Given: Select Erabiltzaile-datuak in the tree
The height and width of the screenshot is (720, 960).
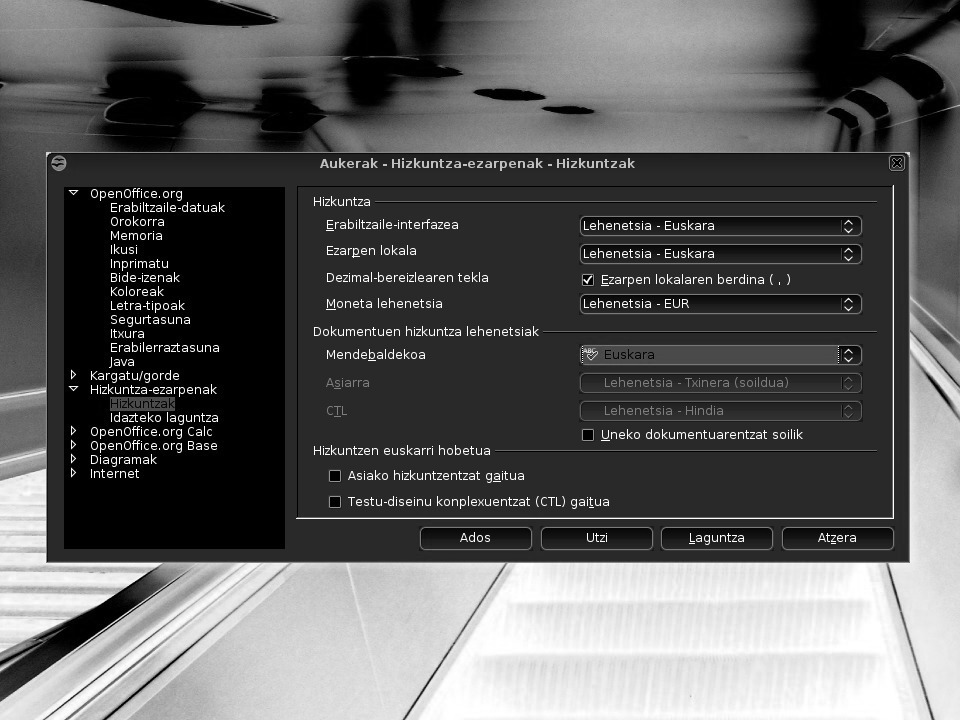Looking at the screenshot, I should coord(167,208).
